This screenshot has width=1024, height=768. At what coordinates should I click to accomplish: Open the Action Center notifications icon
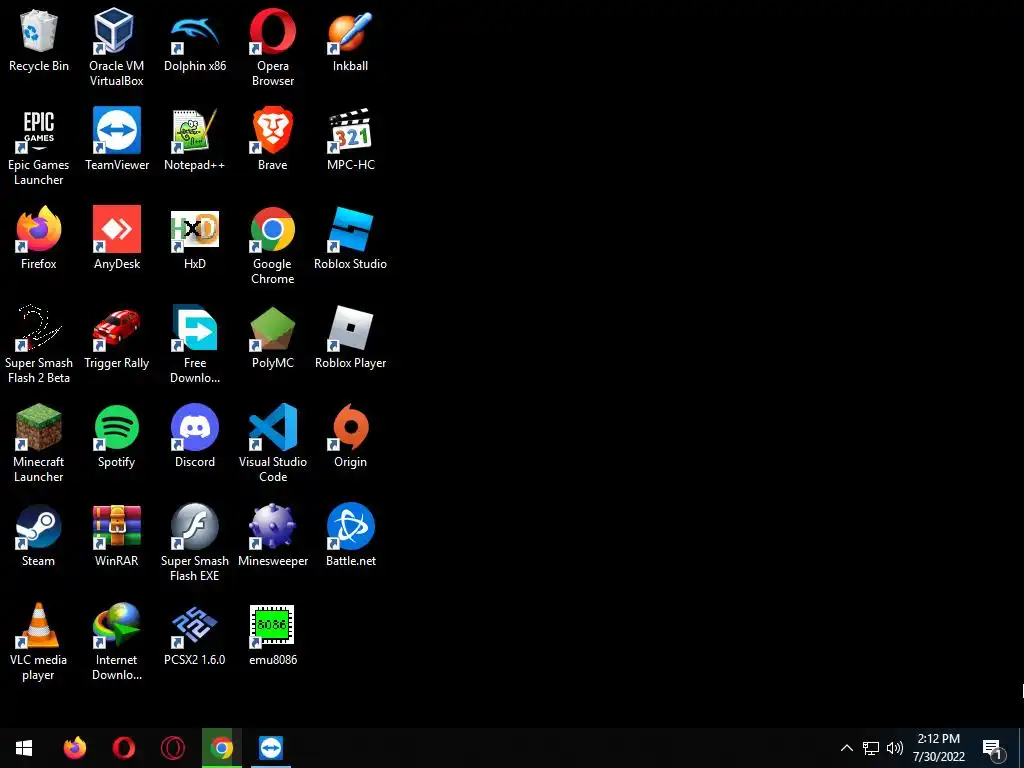(x=993, y=750)
